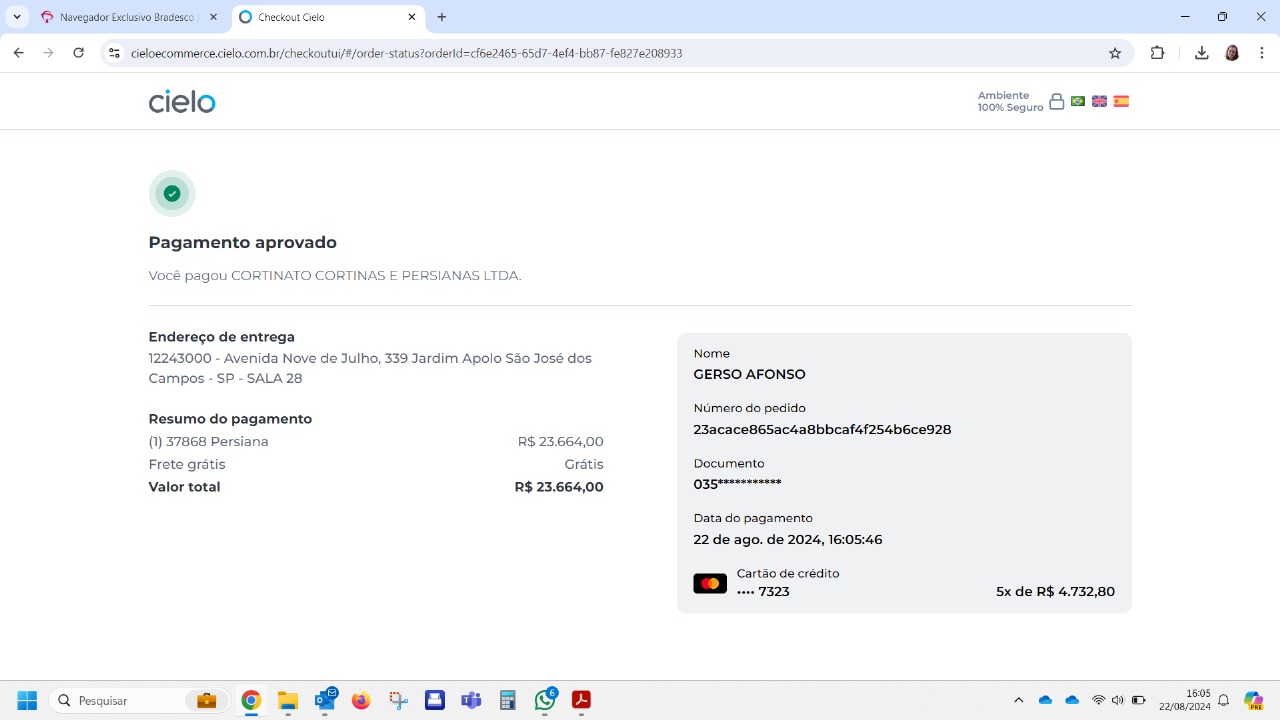The width and height of the screenshot is (1280, 720).
Task: Open the network Wi-Fi tray icon
Action: point(1099,701)
